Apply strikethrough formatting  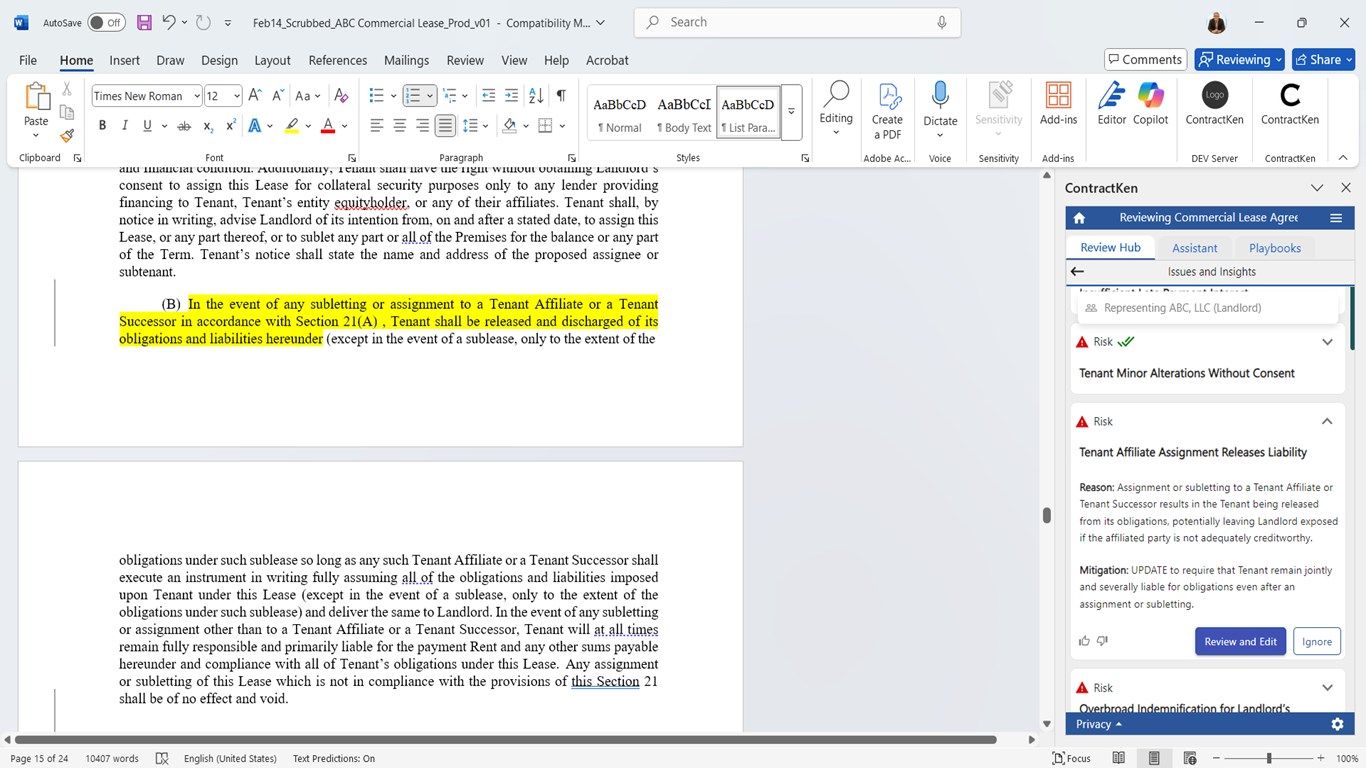pos(184,126)
